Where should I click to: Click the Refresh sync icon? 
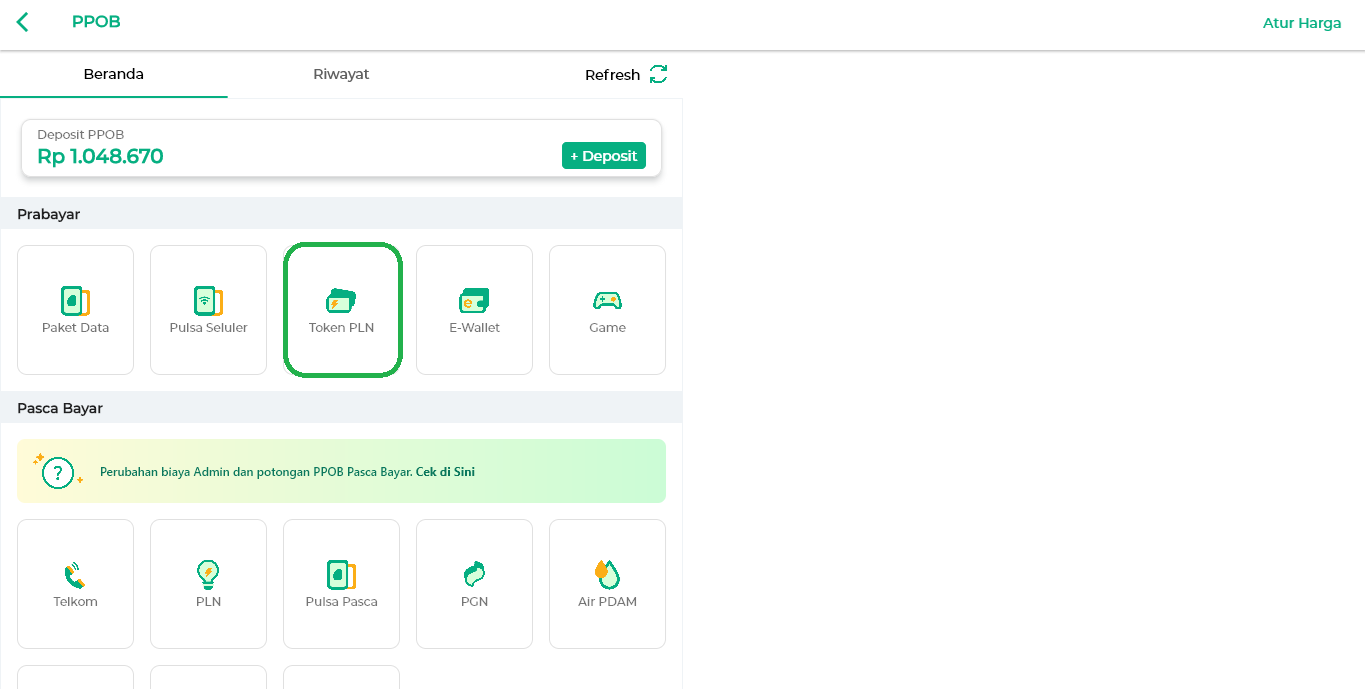[x=658, y=74]
